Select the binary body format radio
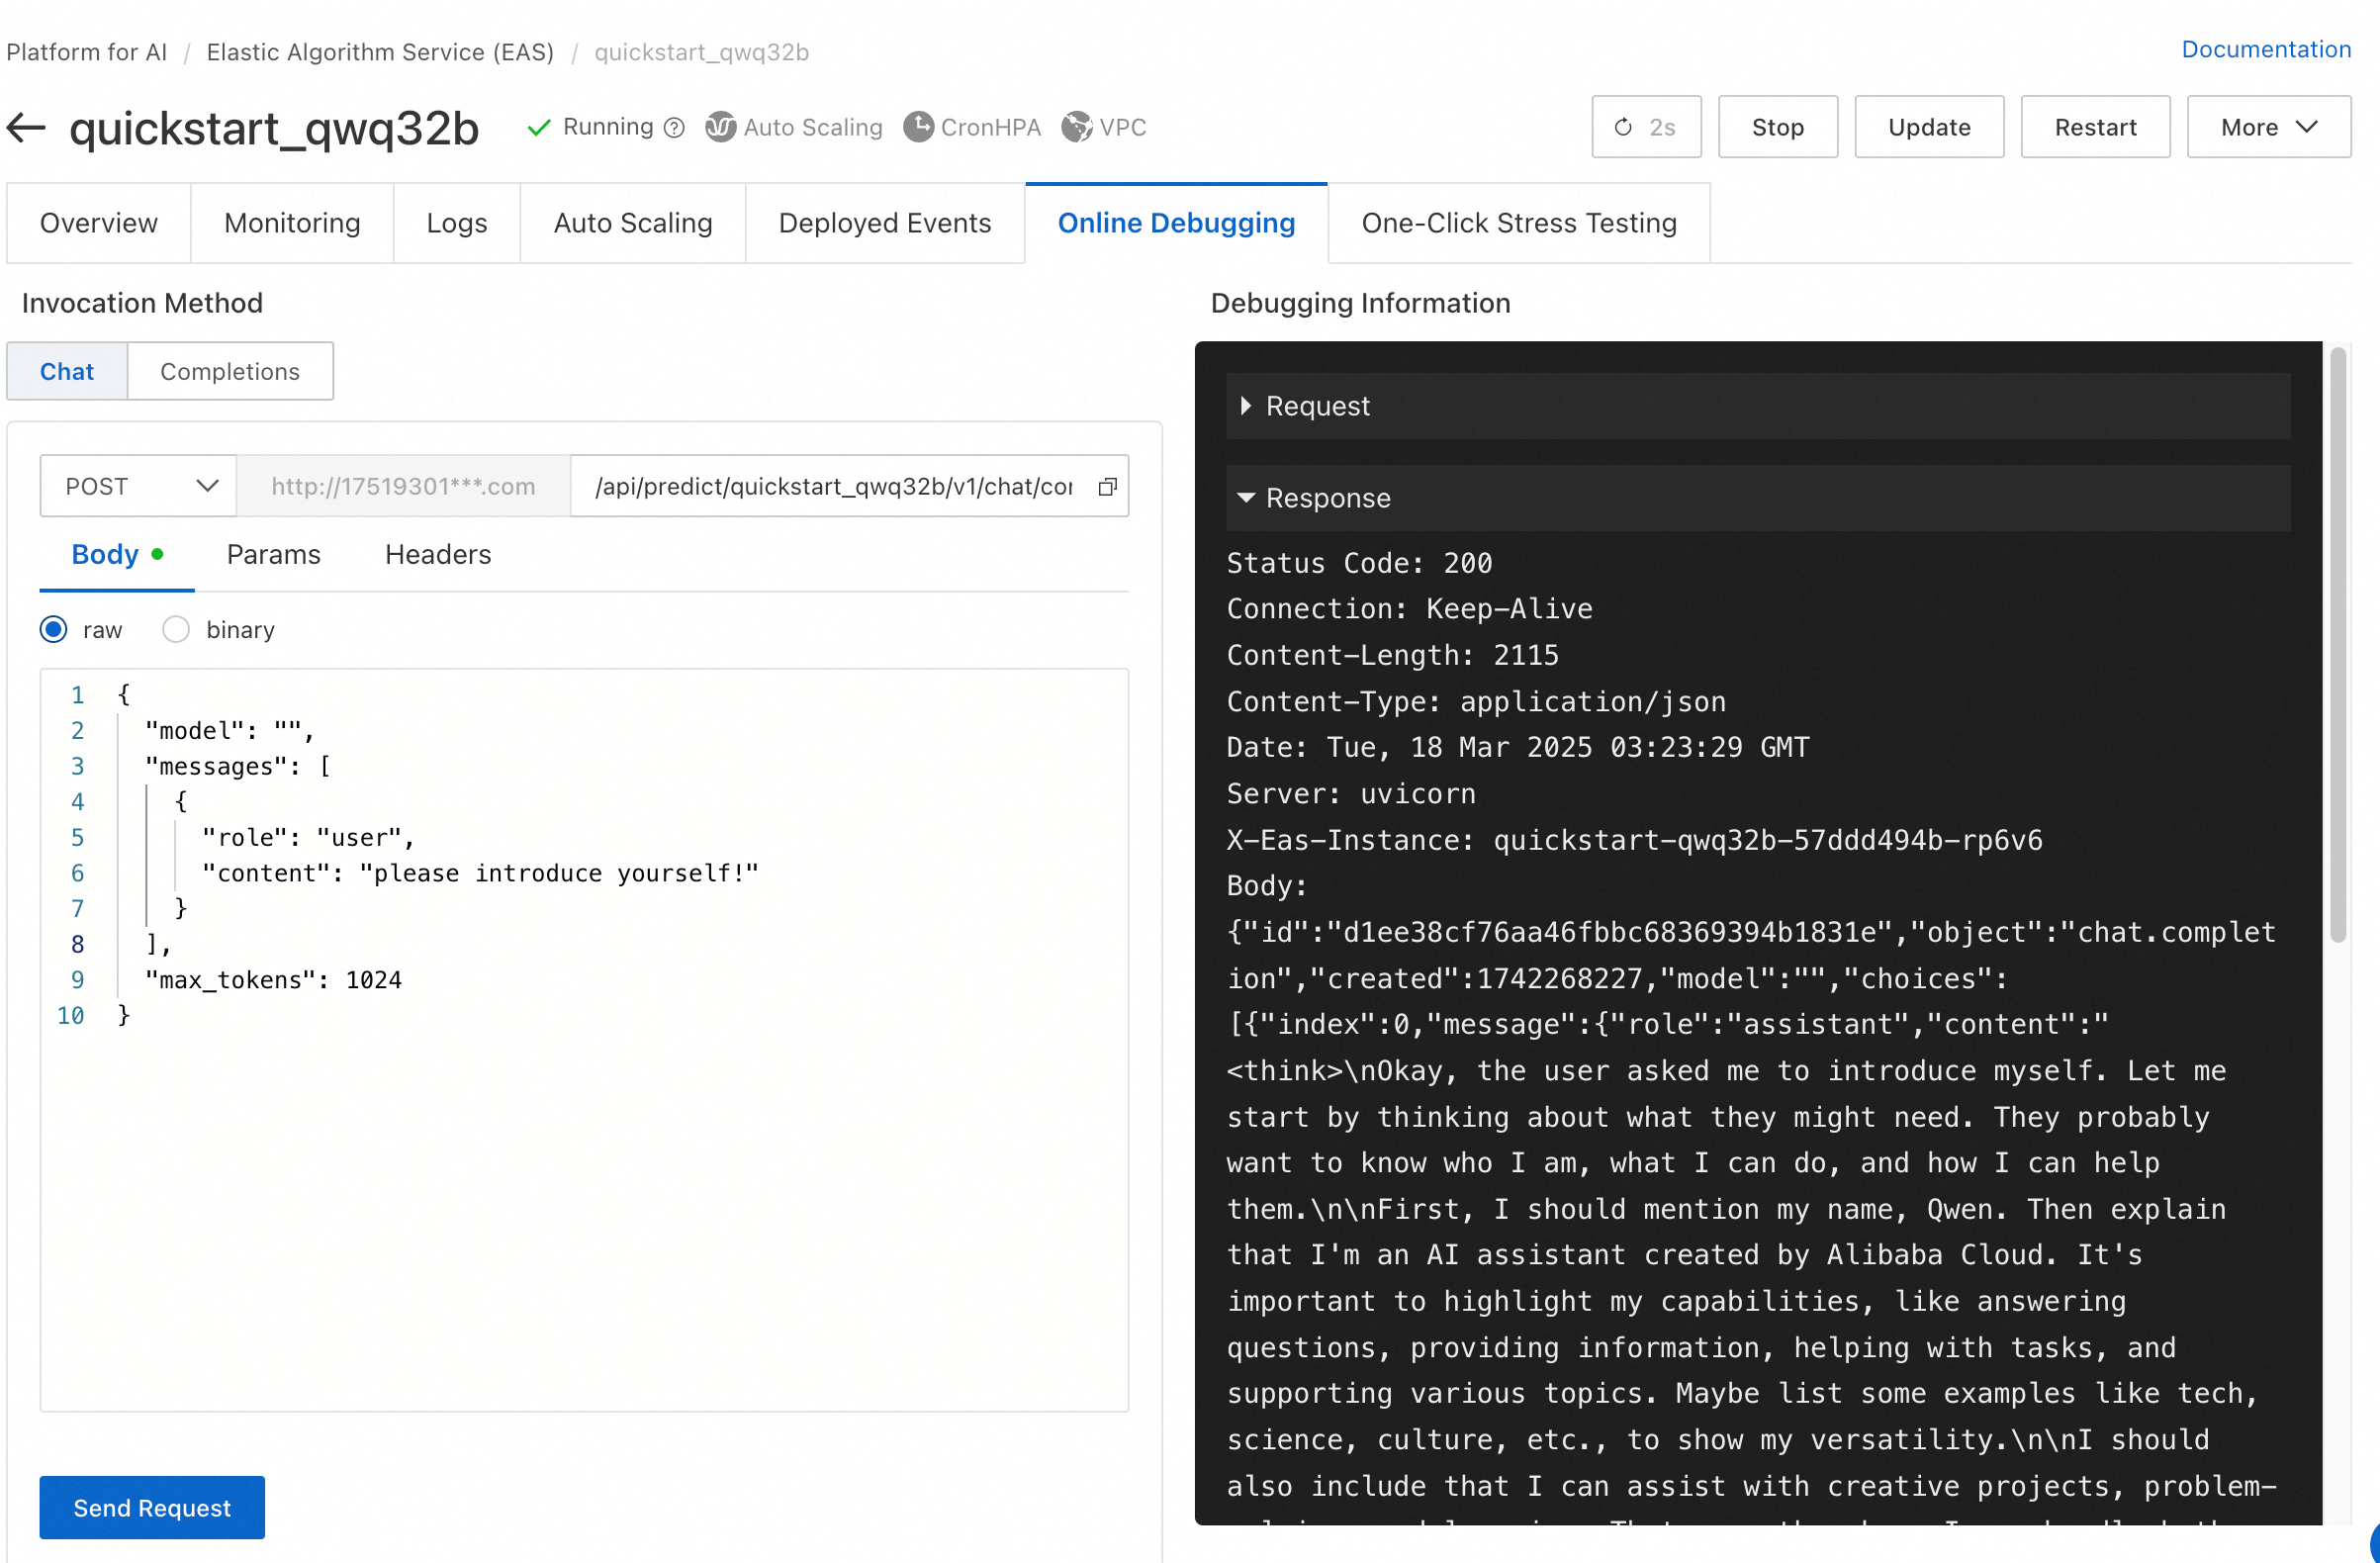This screenshot has height=1563, width=2380. click(176, 629)
